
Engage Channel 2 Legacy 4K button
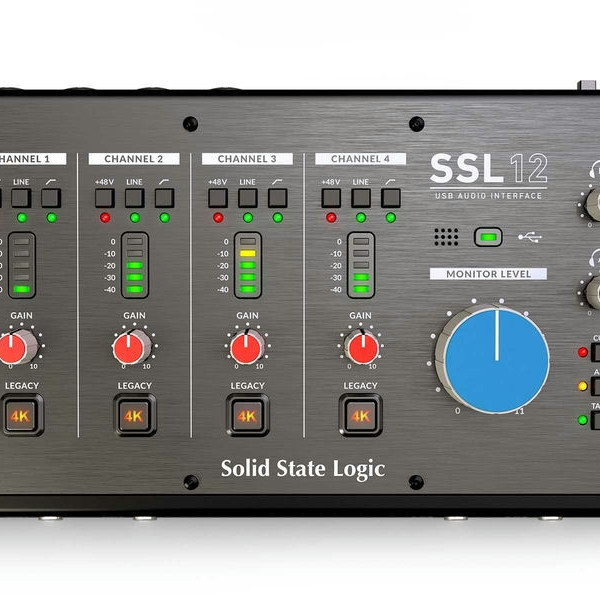134,416
